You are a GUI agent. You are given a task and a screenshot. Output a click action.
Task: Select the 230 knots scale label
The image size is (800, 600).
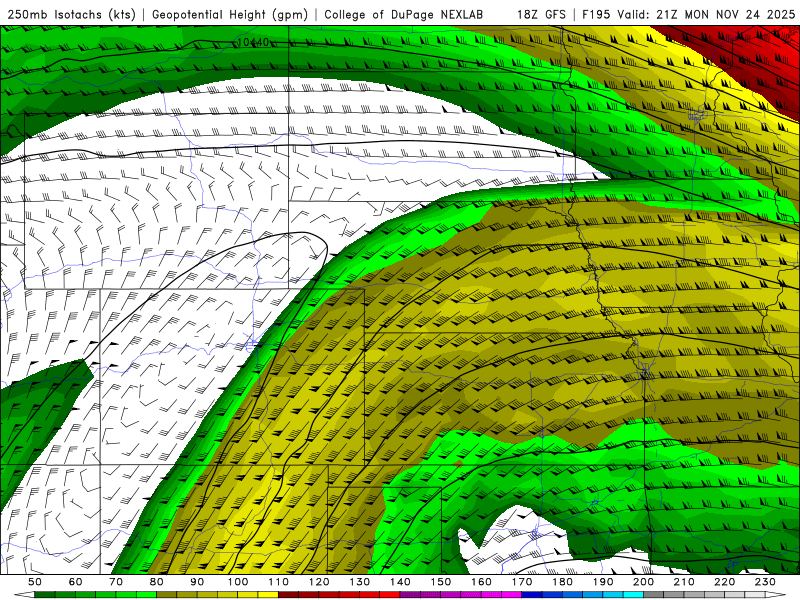pyautogui.click(x=765, y=582)
